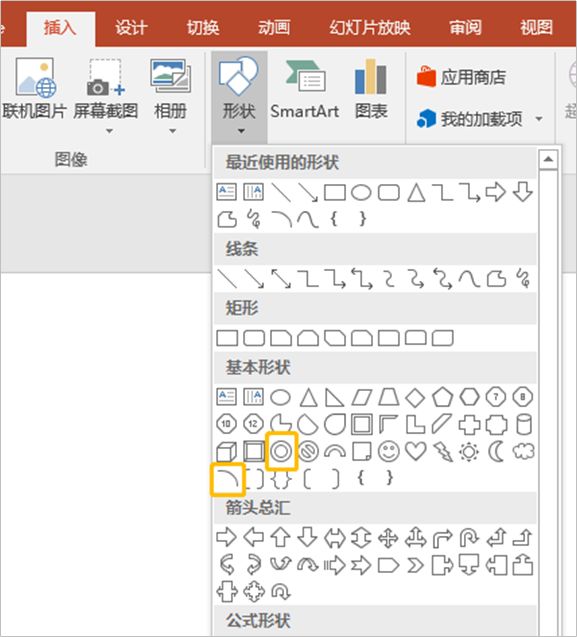Open the 屏幕截图 dropdown arrow

(x=109, y=131)
